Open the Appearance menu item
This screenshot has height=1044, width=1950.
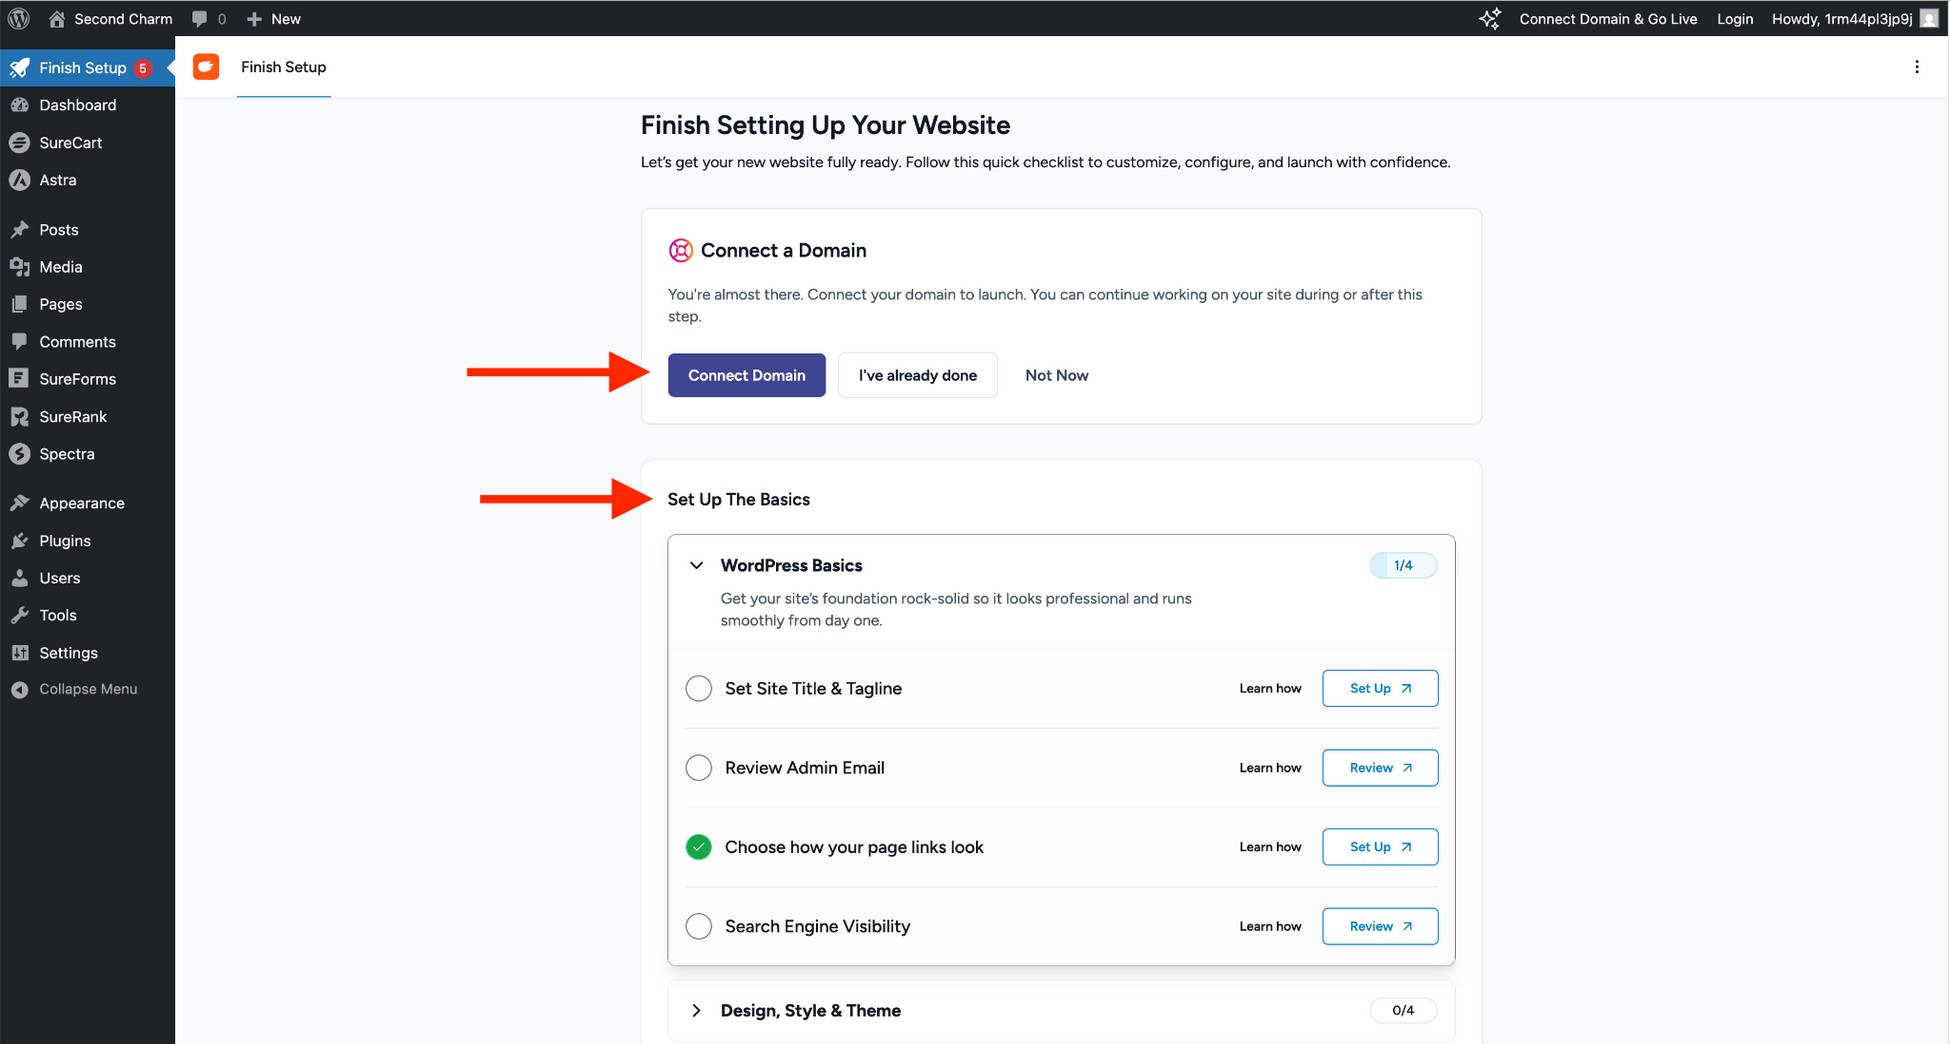[x=81, y=503]
